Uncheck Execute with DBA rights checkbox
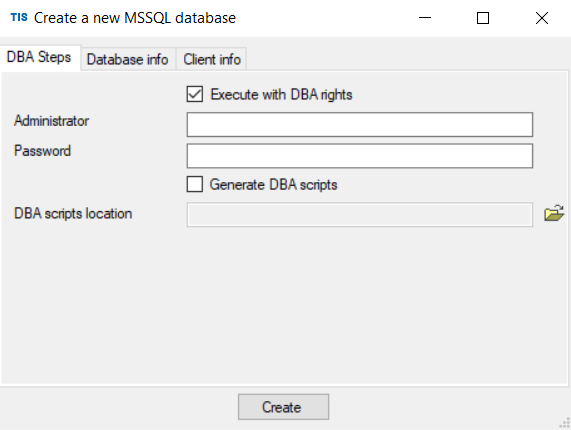This screenshot has height=430, width=571. [195, 94]
